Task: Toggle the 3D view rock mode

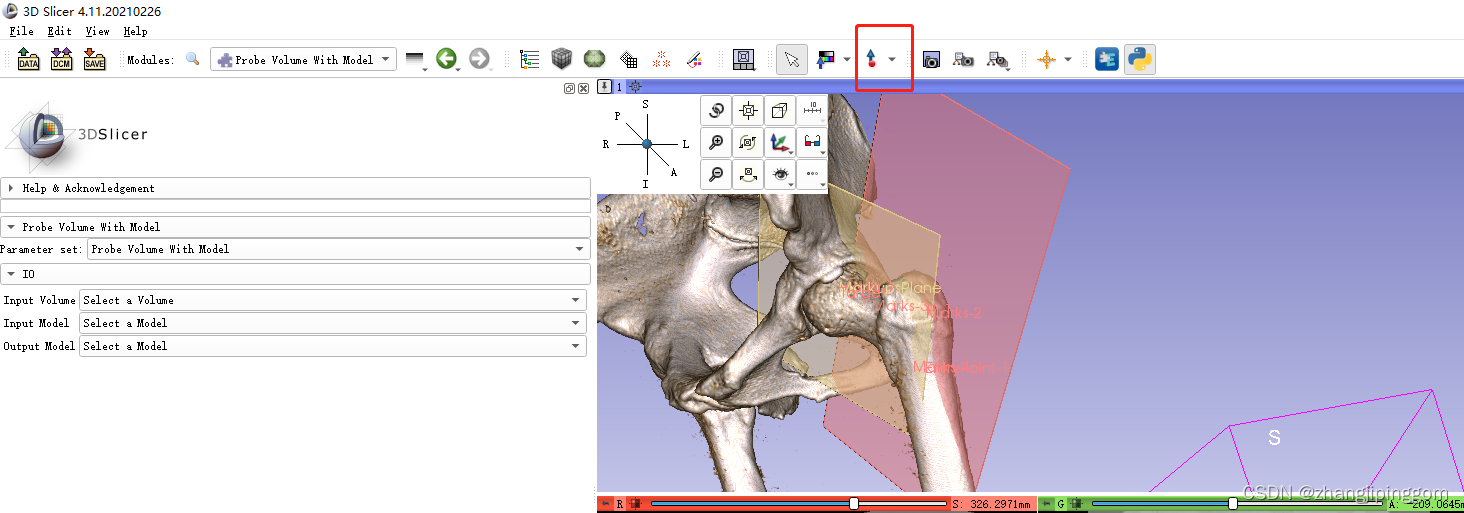Action: (x=748, y=174)
